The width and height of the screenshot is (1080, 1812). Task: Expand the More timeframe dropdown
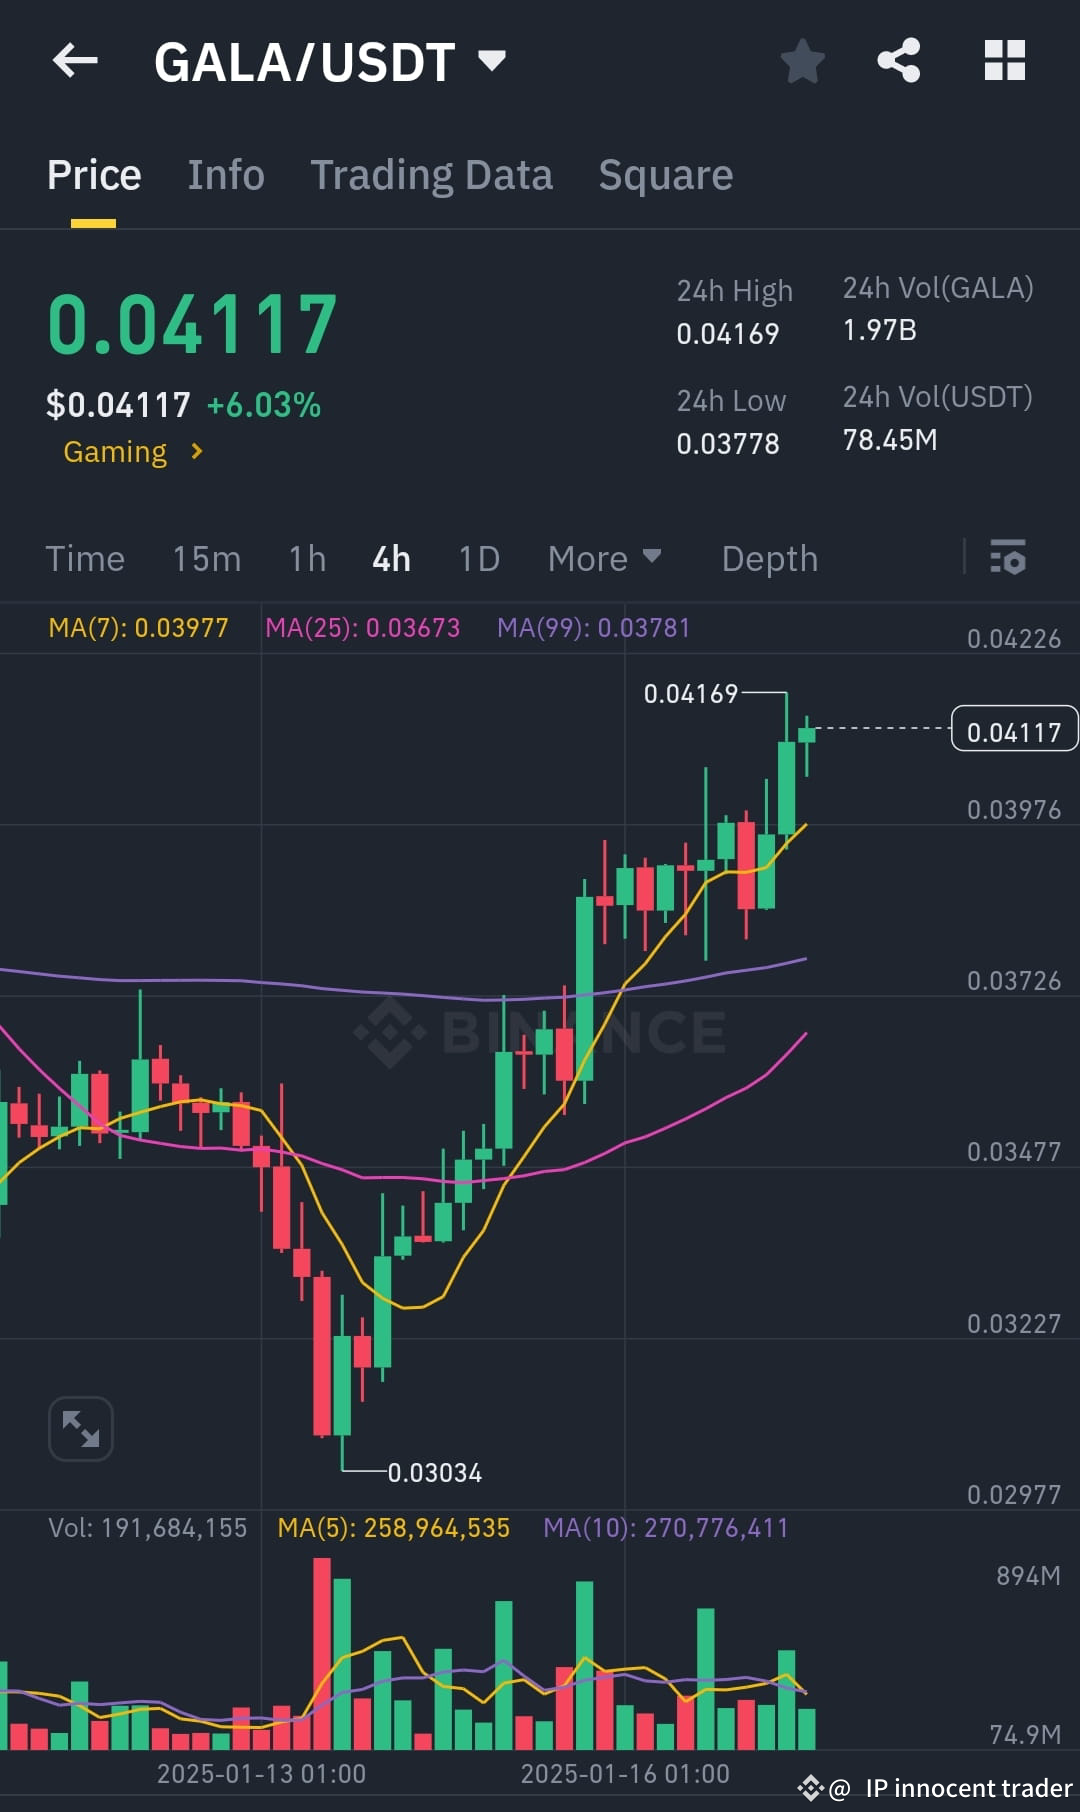click(604, 558)
